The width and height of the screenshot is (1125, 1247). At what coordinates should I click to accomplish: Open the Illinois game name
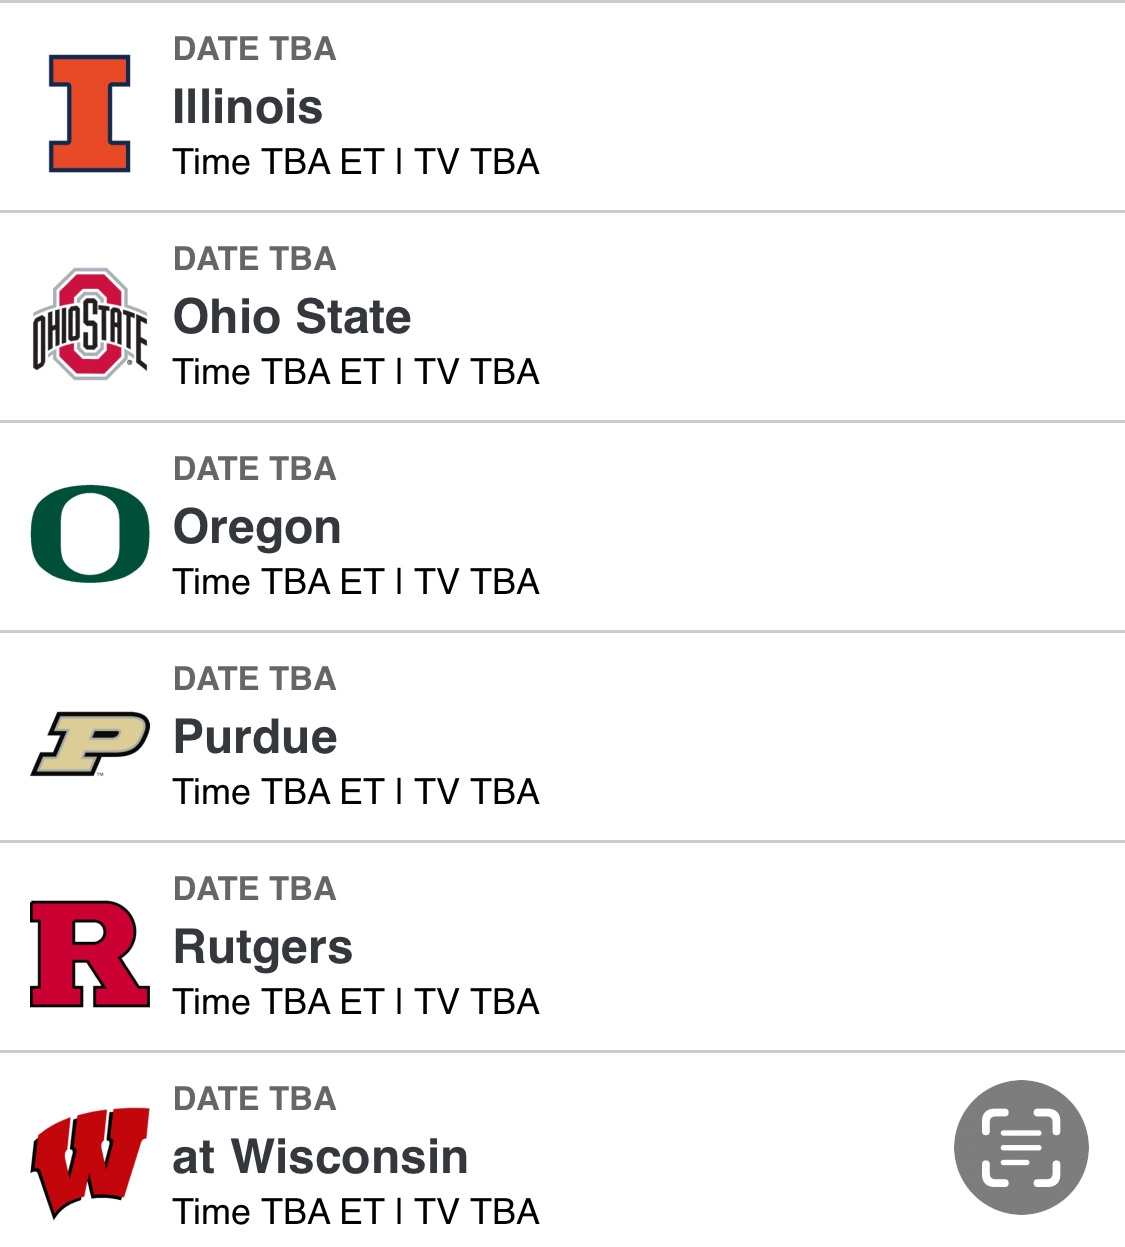pyautogui.click(x=248, y=107)
